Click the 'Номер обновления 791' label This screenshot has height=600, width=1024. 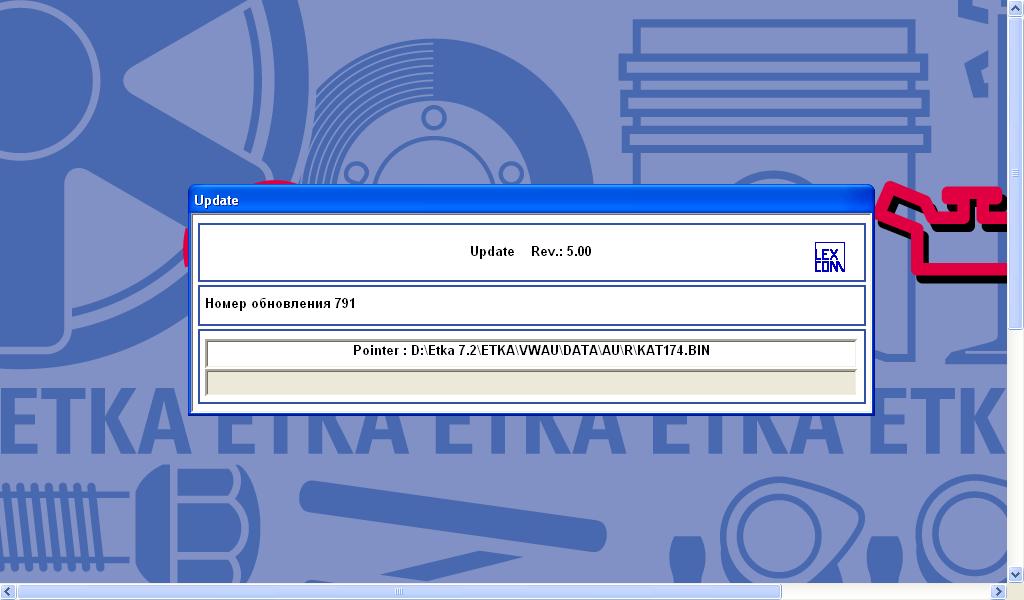(280, 304)
